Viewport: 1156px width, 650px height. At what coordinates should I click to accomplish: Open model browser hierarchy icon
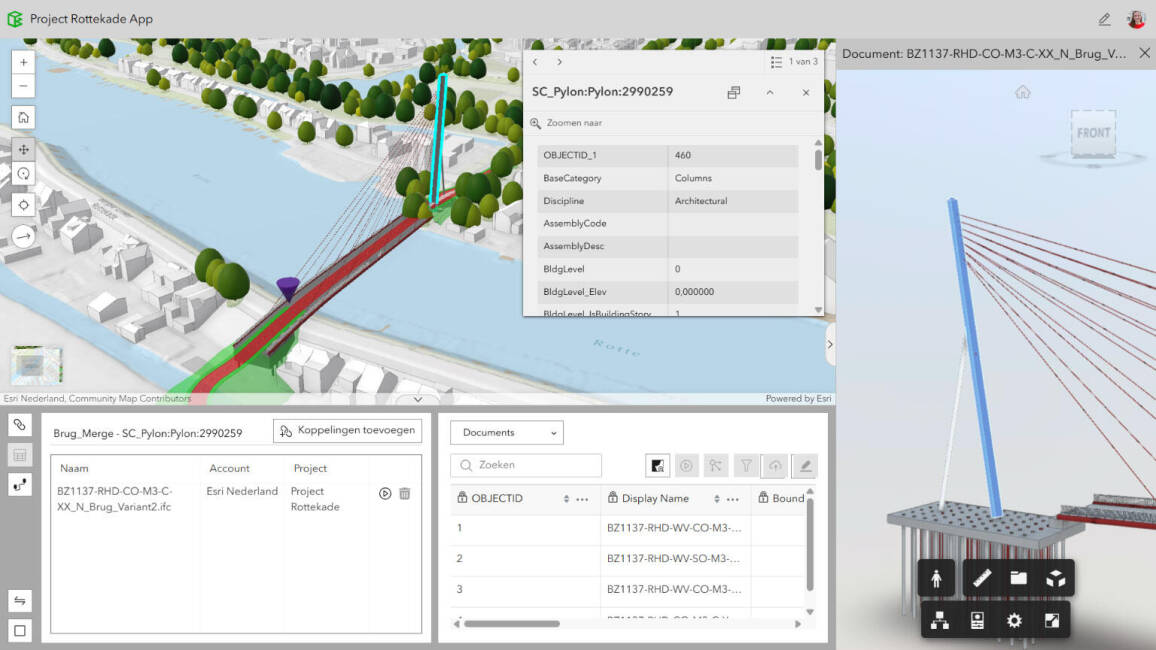point(939,621)
